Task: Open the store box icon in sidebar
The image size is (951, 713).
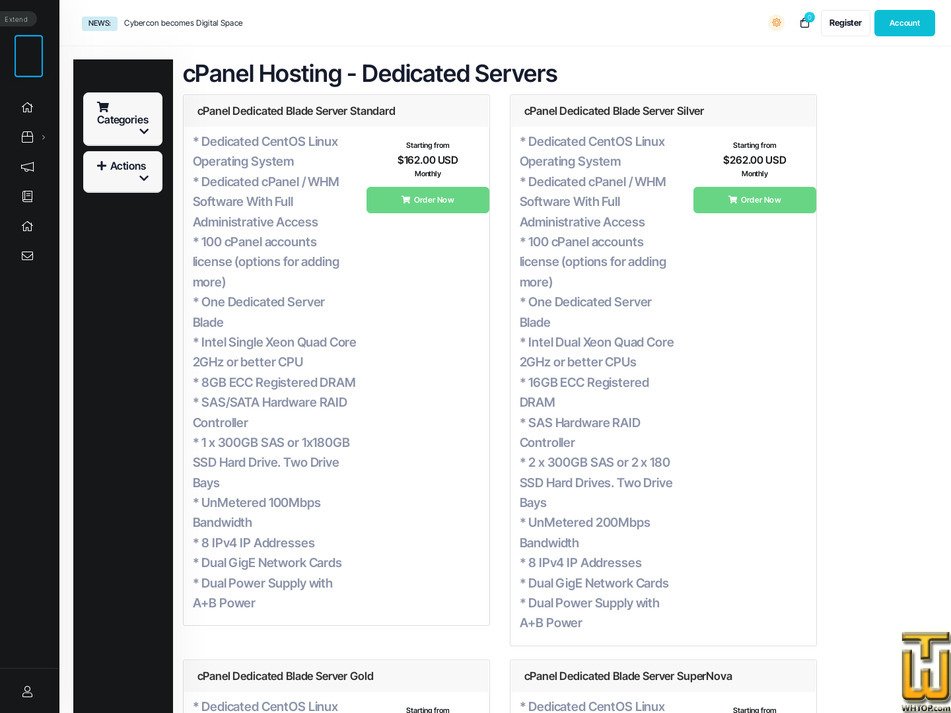Action: [x=27, y=137]
